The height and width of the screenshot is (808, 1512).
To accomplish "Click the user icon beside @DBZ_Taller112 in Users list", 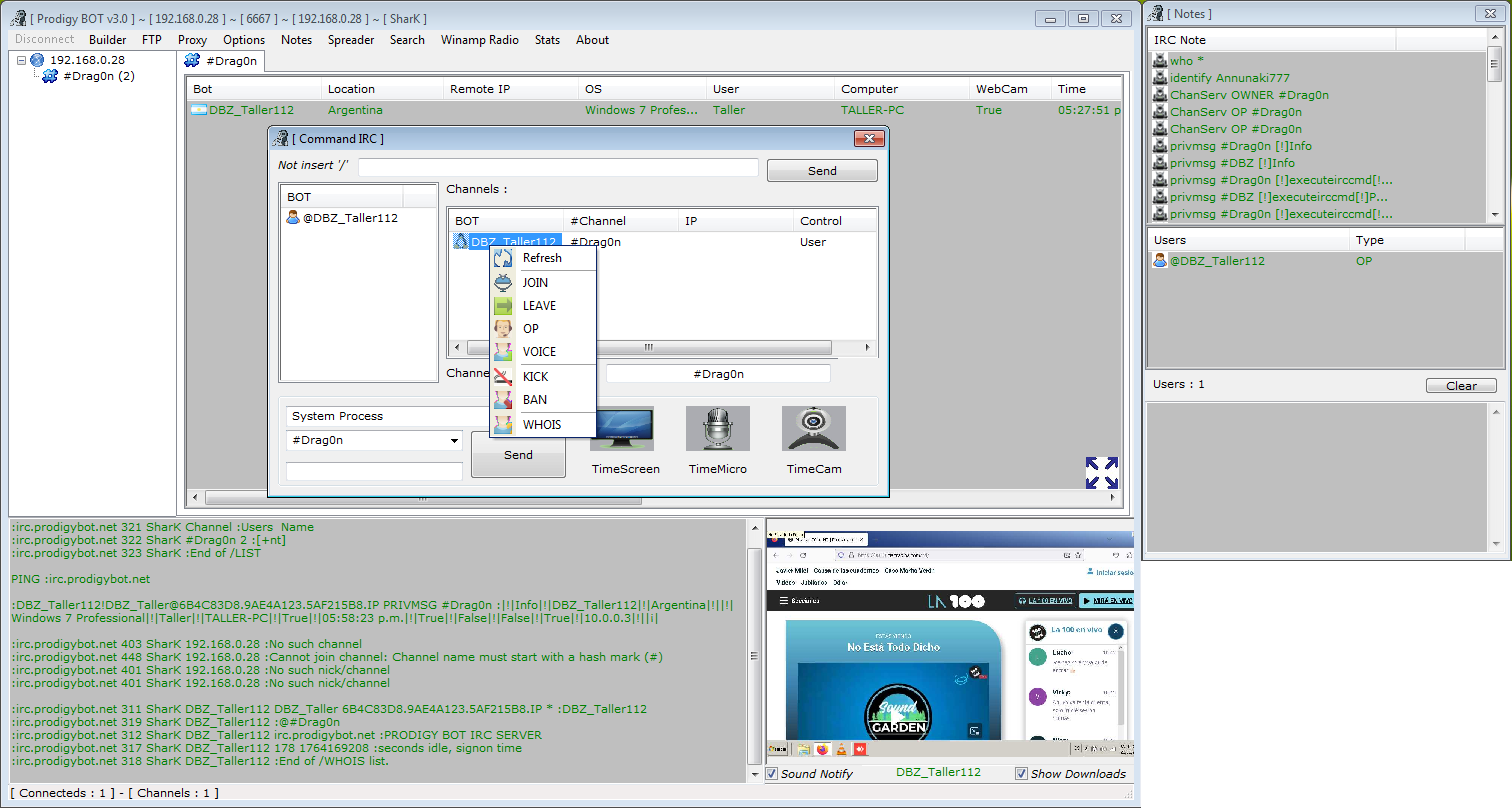I will 1160,261.
